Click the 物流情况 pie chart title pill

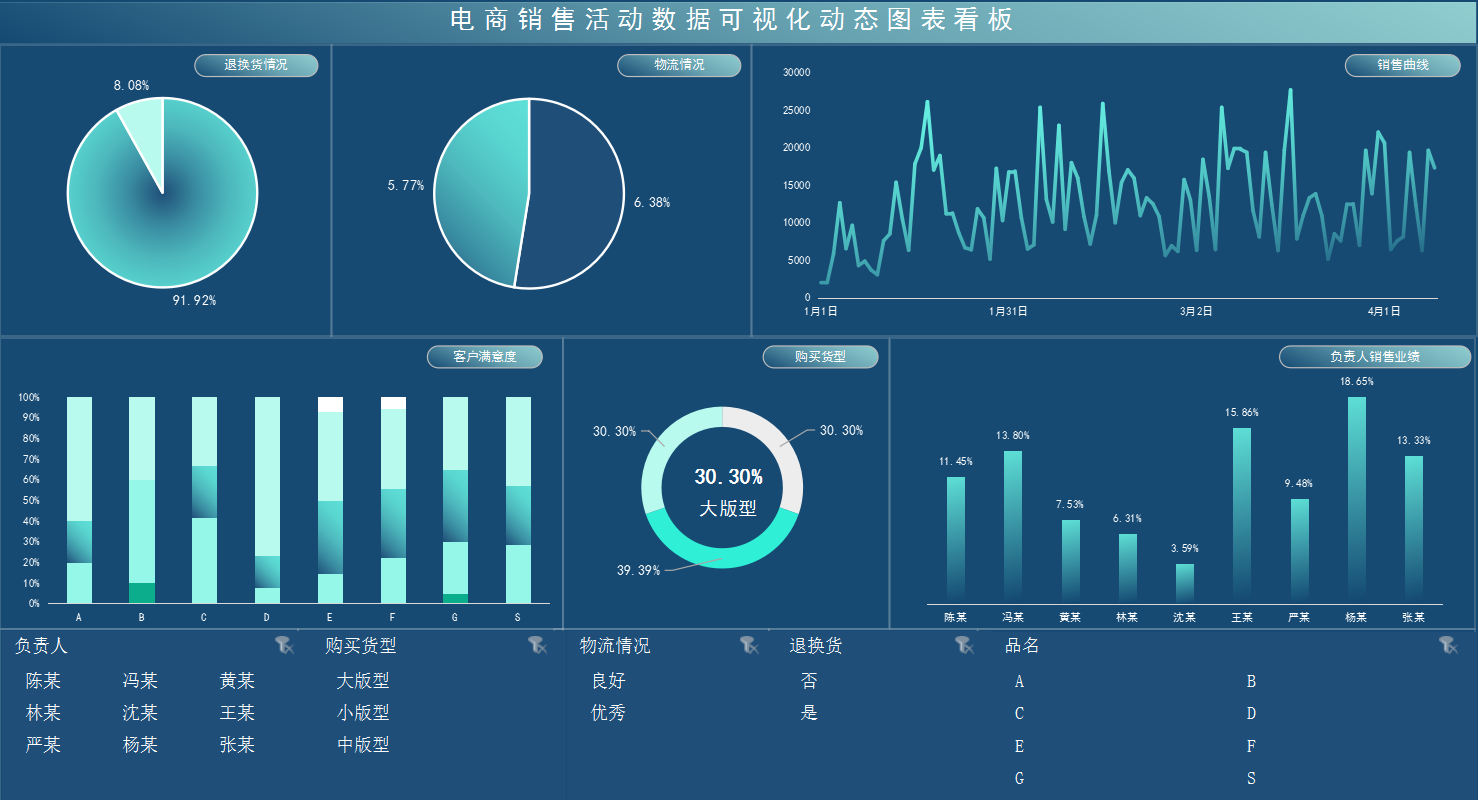pyautogui.click(x=679, y=65)
